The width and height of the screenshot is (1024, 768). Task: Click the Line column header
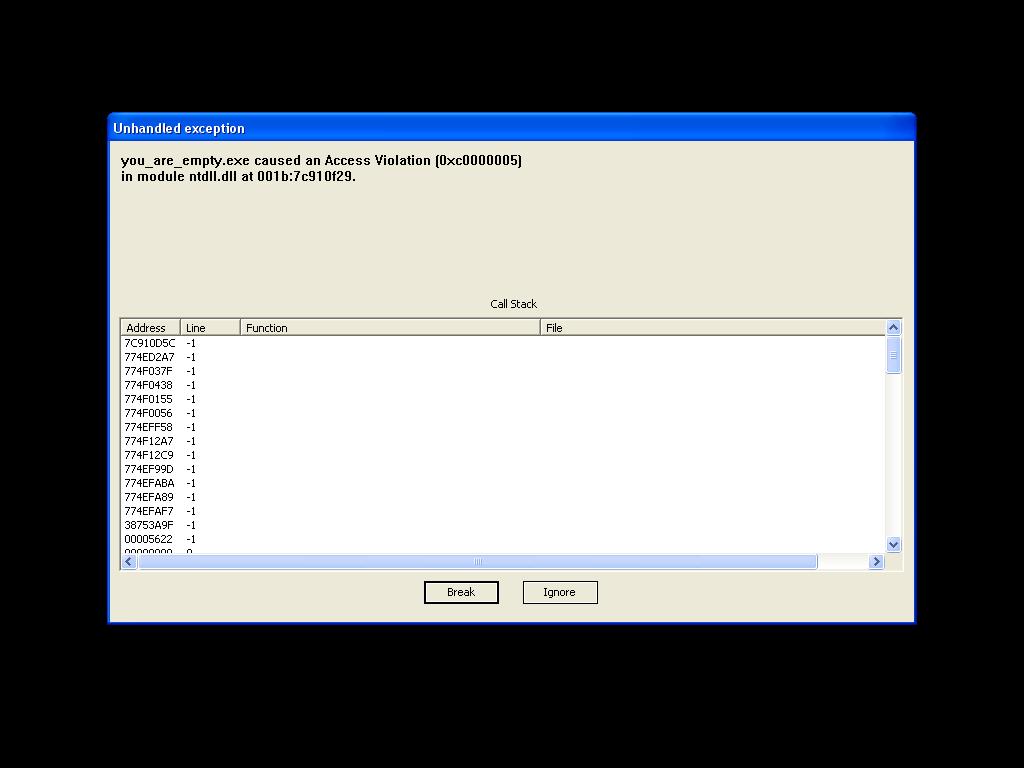click(210, 328)
